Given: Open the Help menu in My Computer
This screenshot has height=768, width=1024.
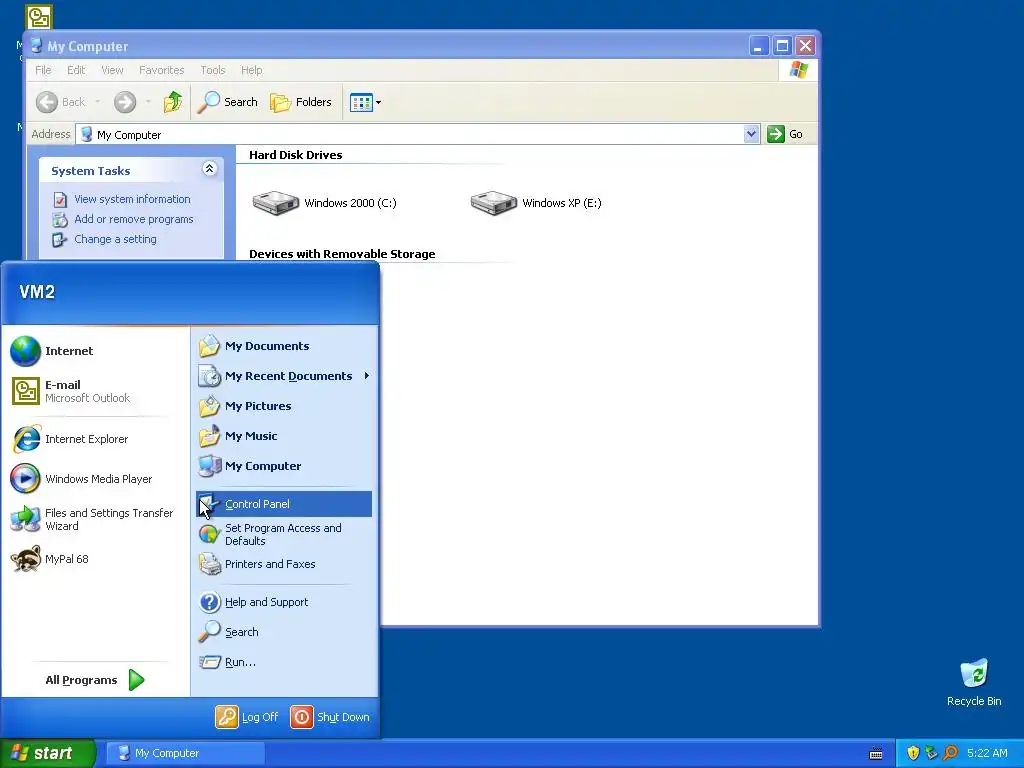Looking at the screenshot, I should (x=251, y=70).
